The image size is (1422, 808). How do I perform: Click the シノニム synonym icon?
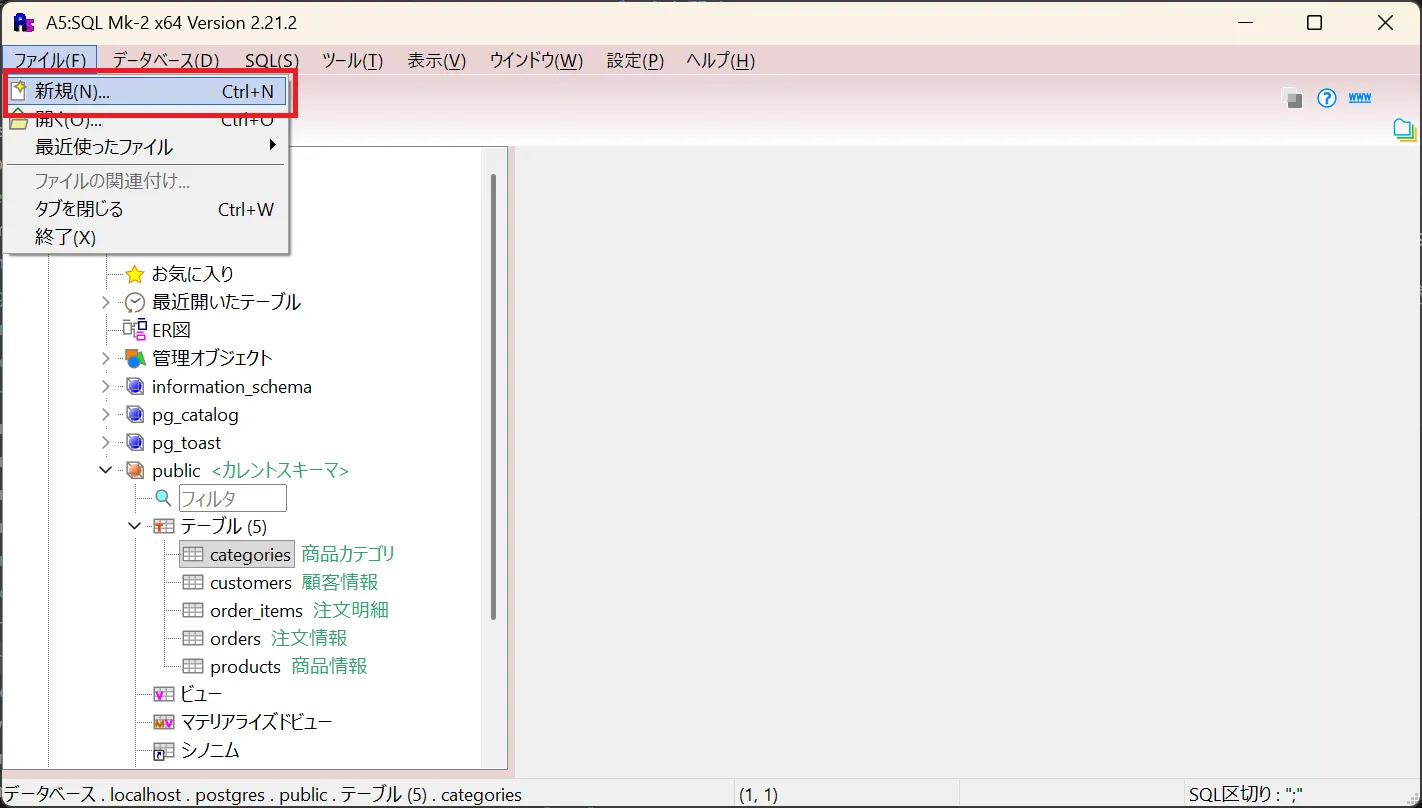pos(164,750)
